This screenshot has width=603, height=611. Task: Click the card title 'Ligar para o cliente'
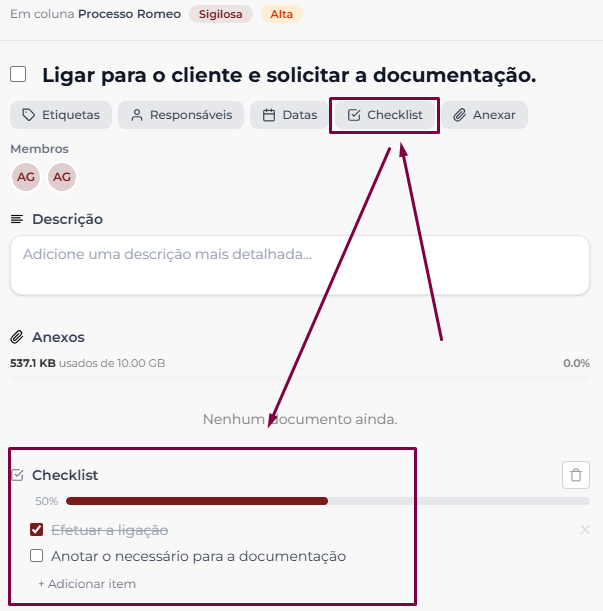289,75
